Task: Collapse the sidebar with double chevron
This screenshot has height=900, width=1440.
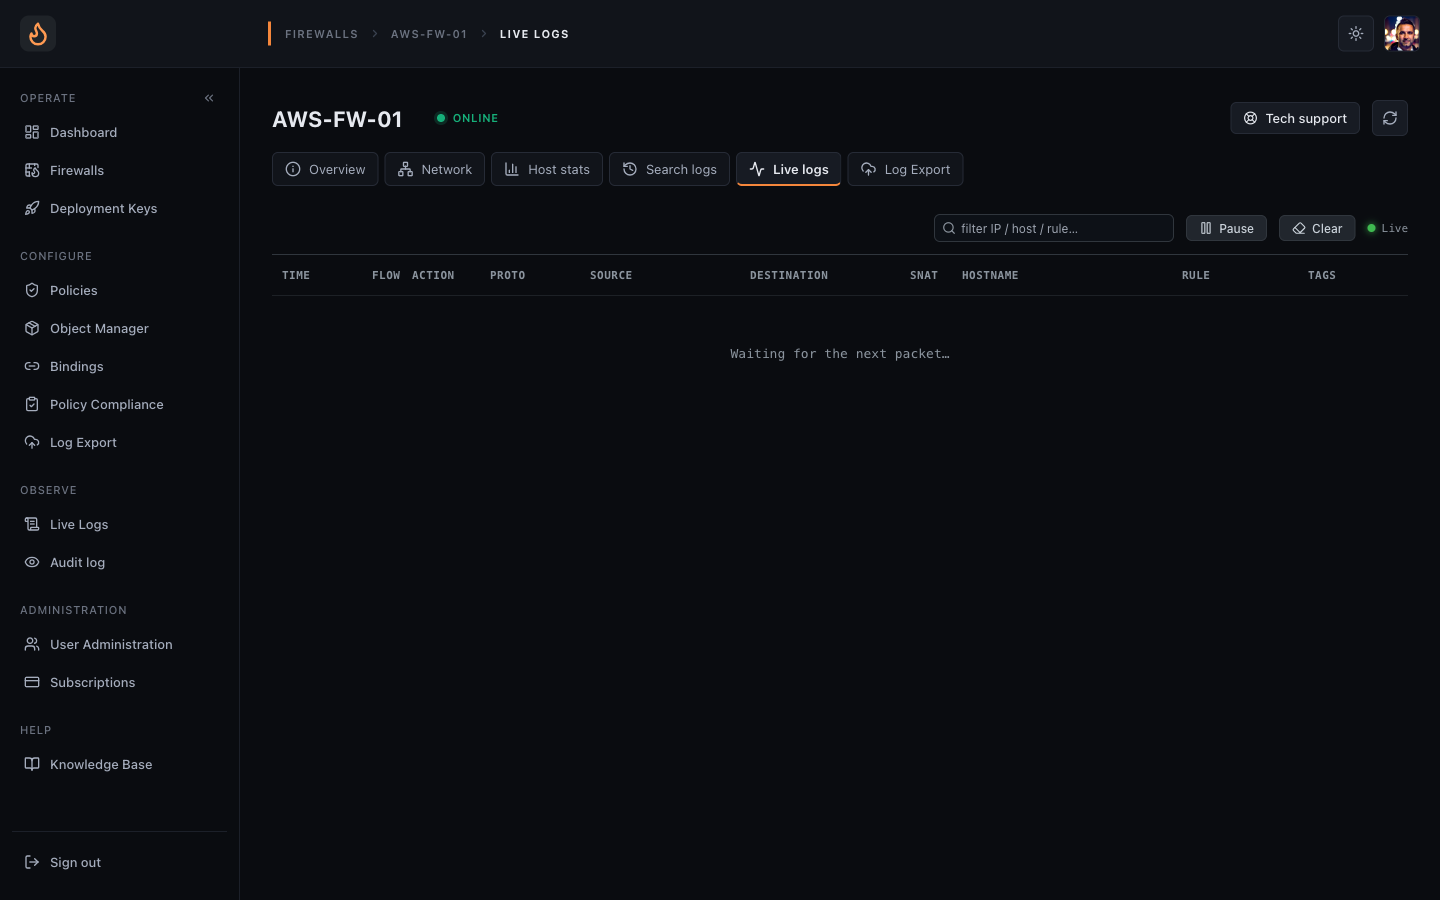Action: click(209, 98)
